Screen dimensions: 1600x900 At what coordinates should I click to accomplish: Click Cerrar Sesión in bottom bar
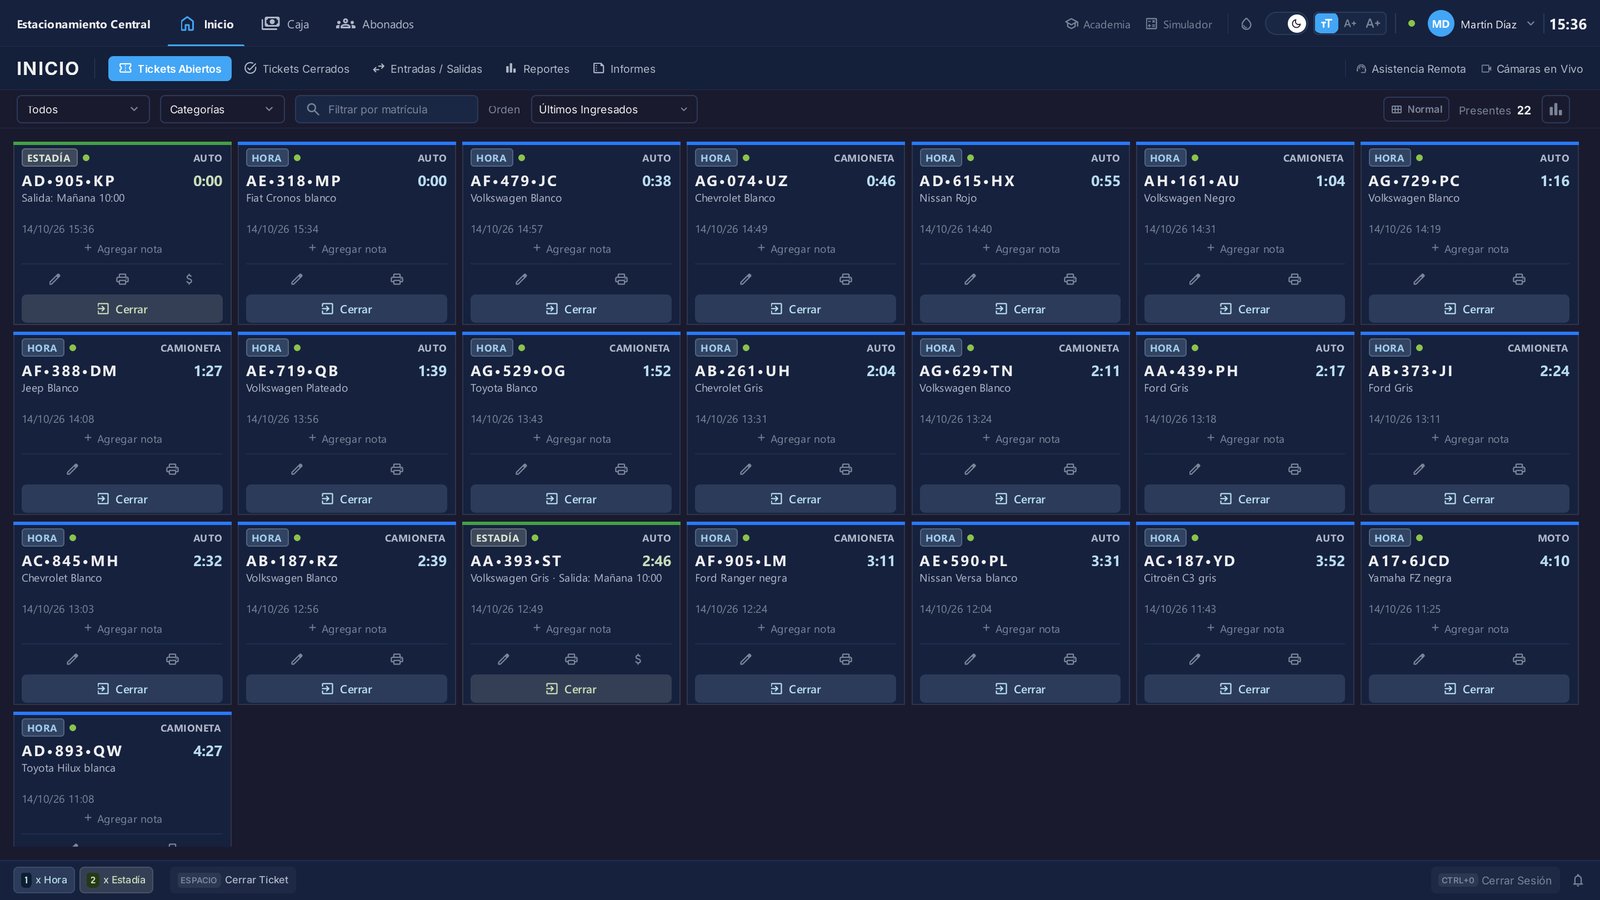pos(1495,880)
